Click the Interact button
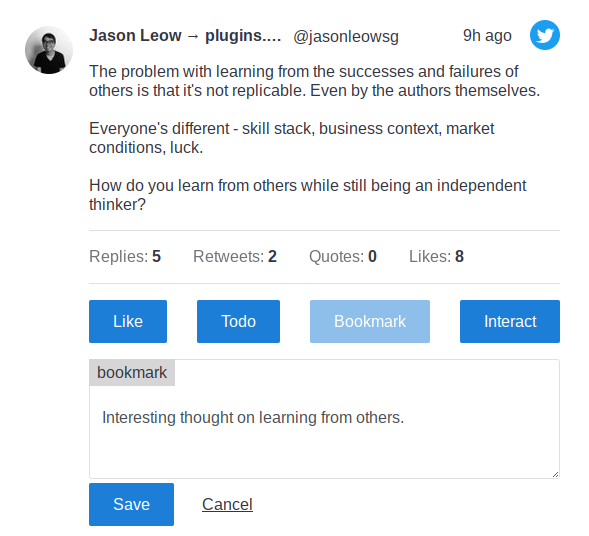The width and height of the screenshot is (589, 536). coord(510,321)
